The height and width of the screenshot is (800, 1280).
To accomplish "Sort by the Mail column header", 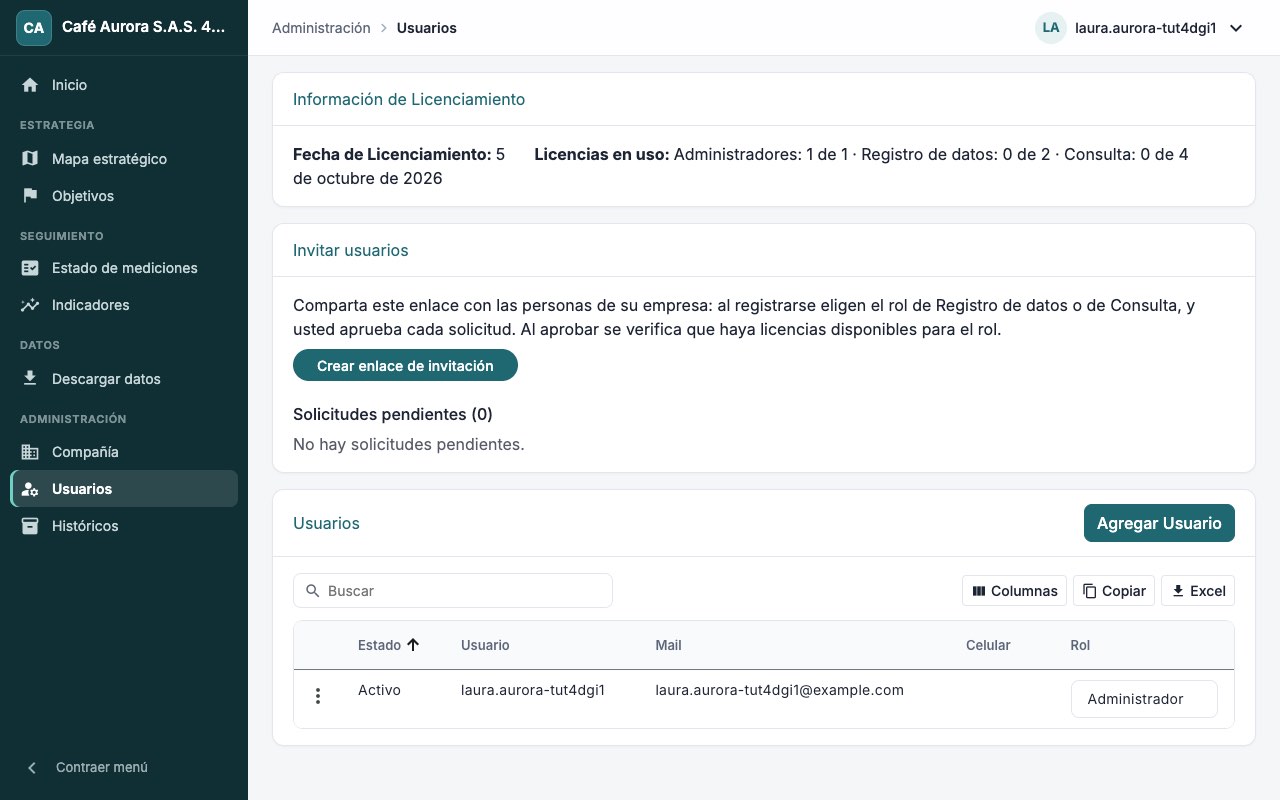I will click(x=668, y=645).
